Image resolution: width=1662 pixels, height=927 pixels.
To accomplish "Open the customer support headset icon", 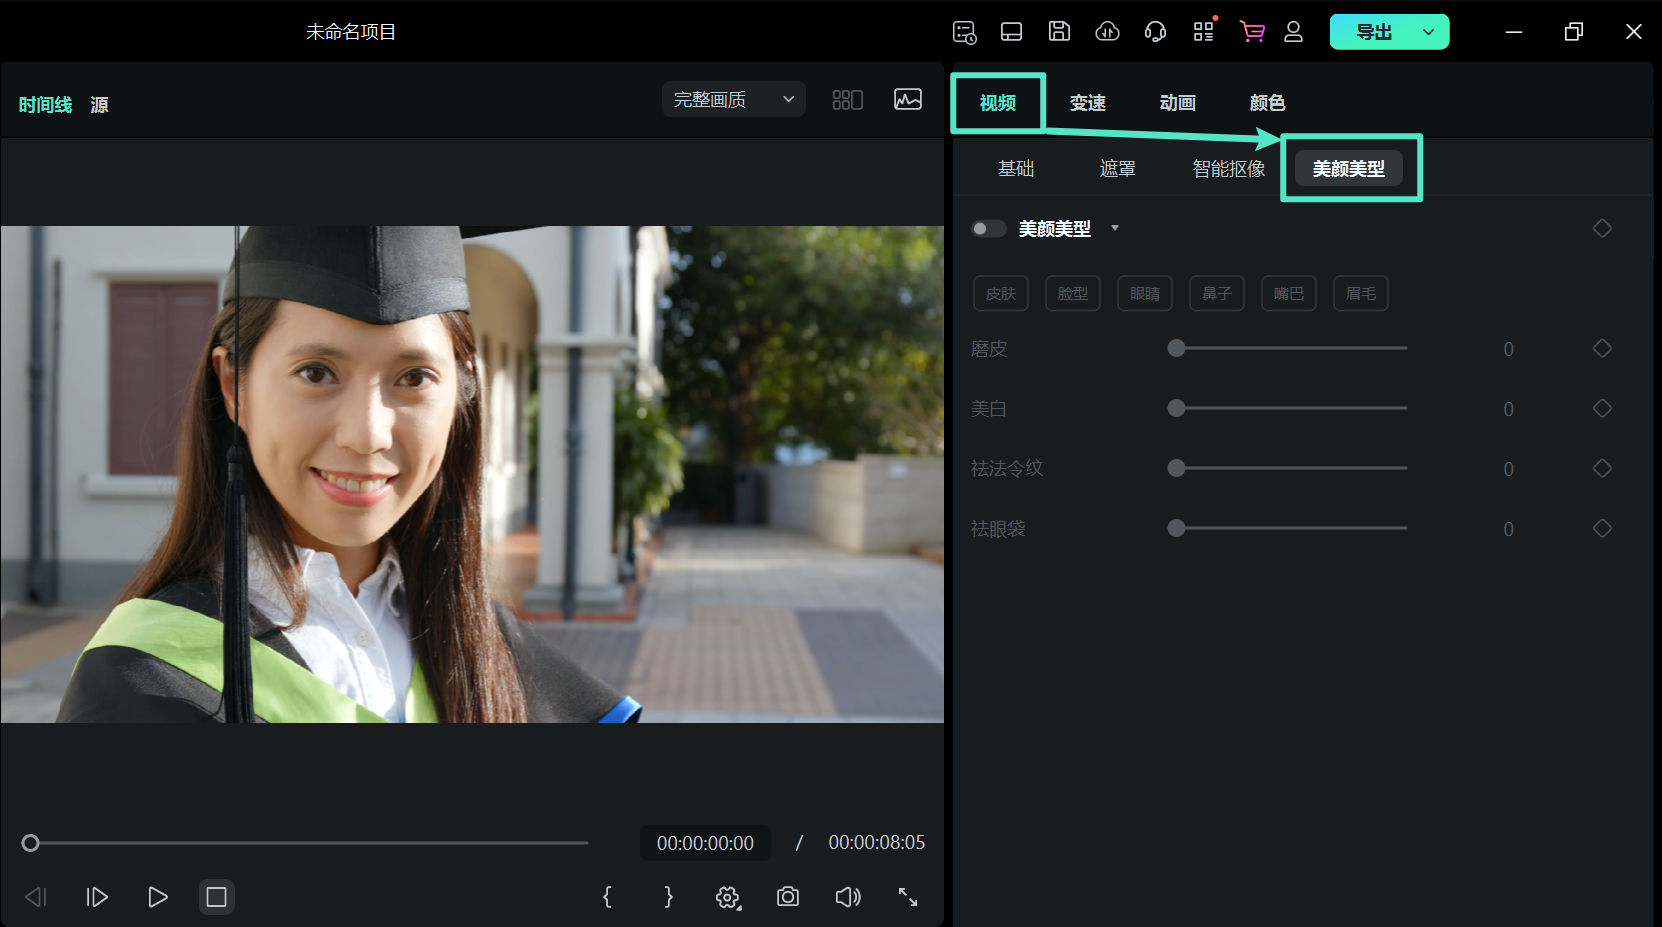I will pyautogui.click(x=1155, y=32).
